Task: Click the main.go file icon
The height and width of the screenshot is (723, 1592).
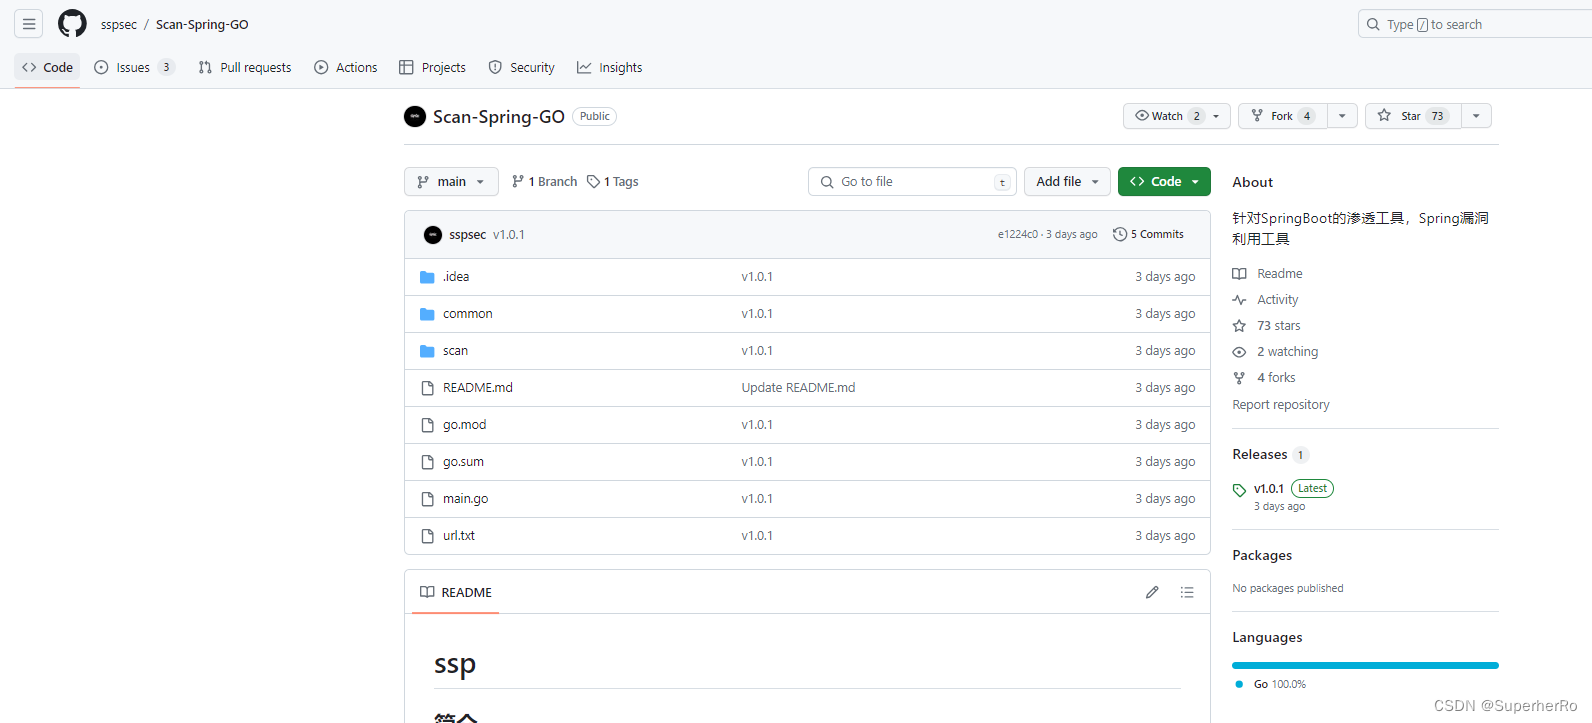Action: pyautogui.click(x=427, y=499)
